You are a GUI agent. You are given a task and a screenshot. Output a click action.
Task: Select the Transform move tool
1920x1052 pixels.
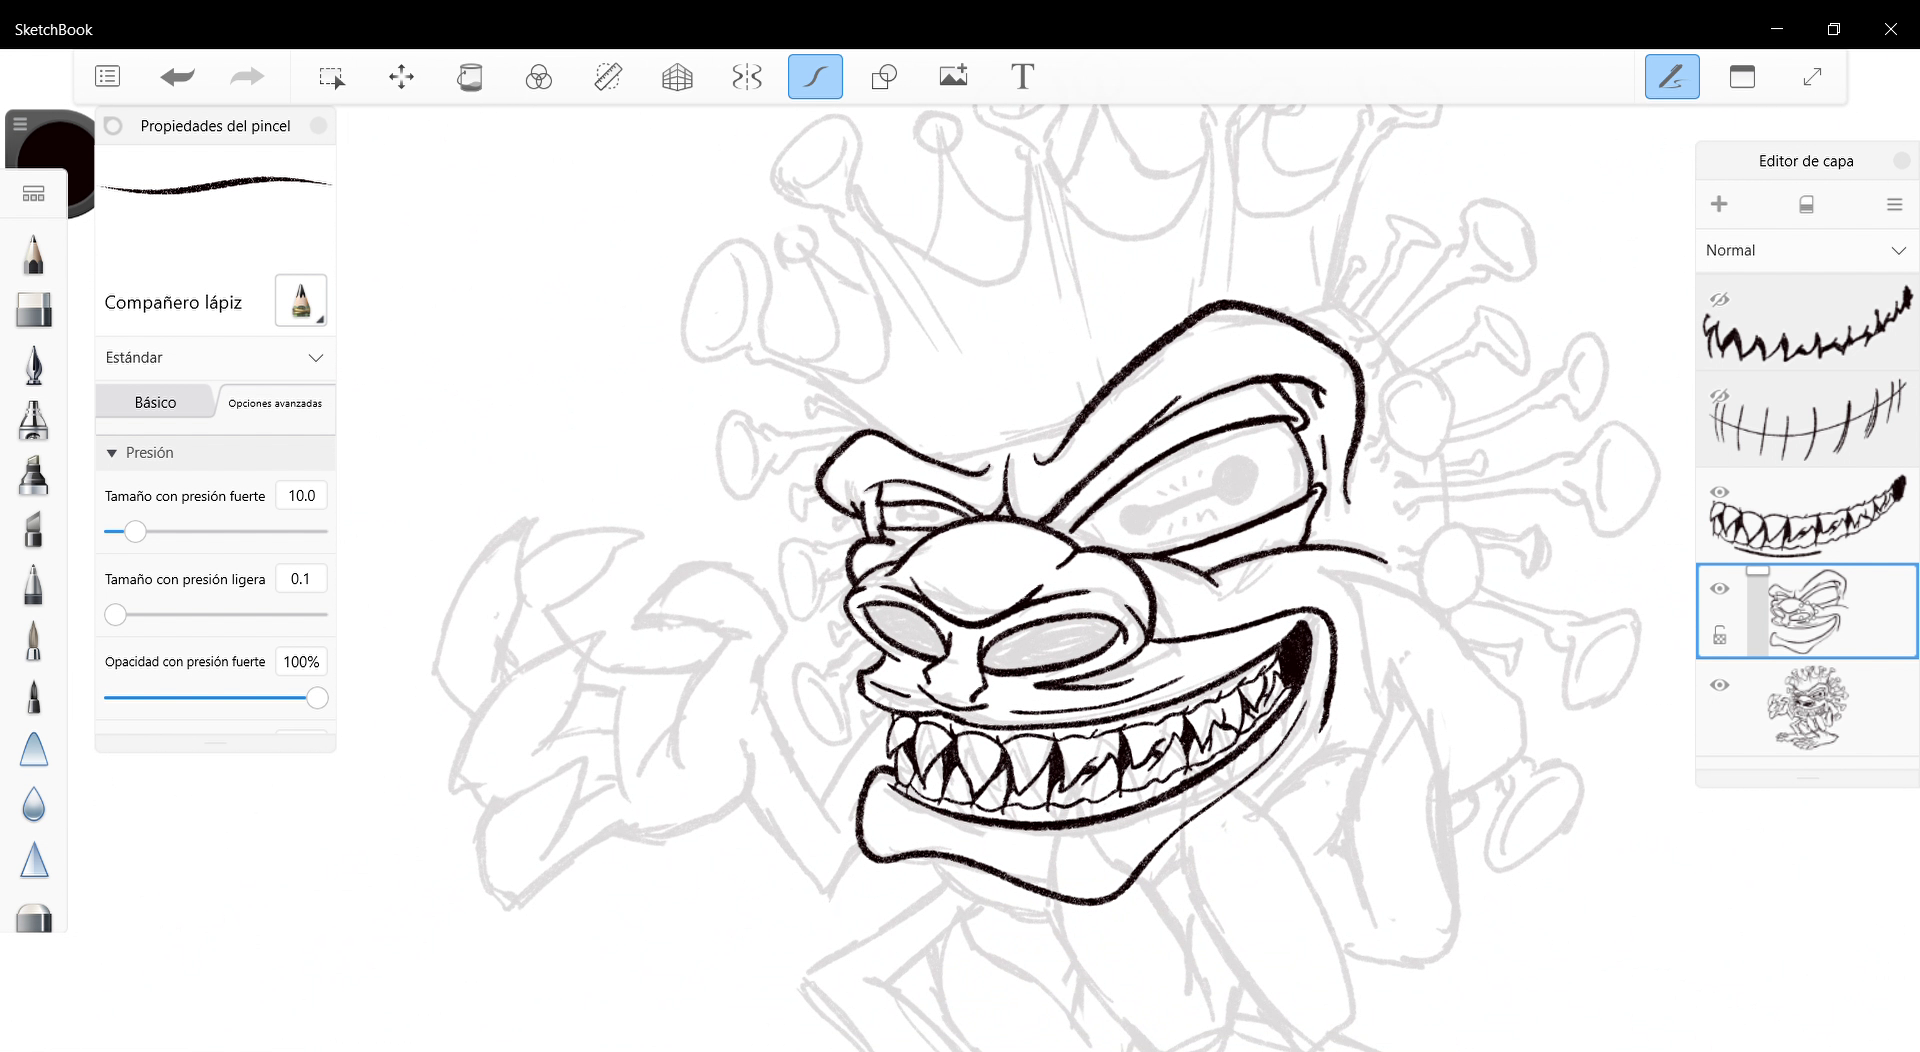click(401, 77)
